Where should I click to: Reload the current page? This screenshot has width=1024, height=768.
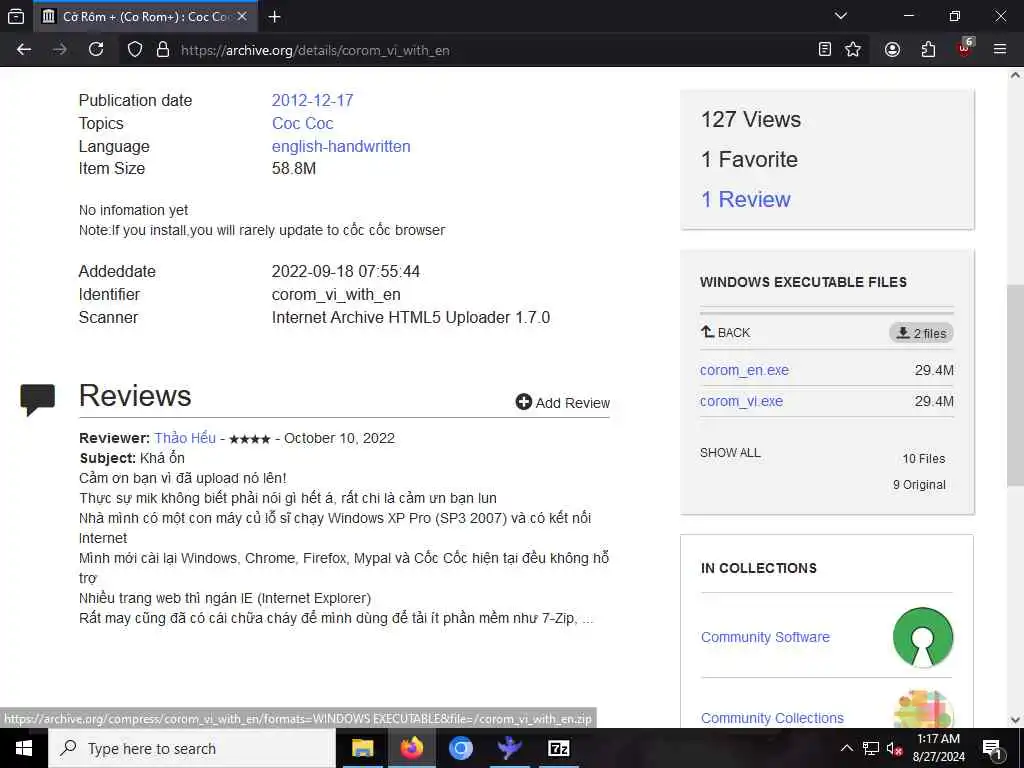click(96, 50)
